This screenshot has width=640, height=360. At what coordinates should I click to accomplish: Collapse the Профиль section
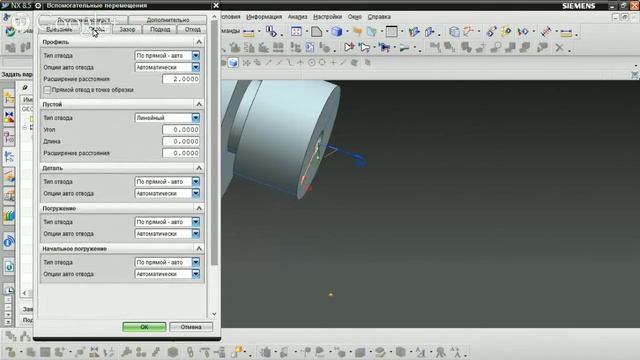point(199,42)
